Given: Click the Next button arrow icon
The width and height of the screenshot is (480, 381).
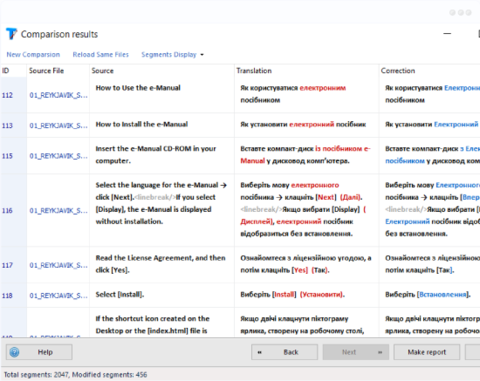Looking at the screenshot, I should pos(380,352).
